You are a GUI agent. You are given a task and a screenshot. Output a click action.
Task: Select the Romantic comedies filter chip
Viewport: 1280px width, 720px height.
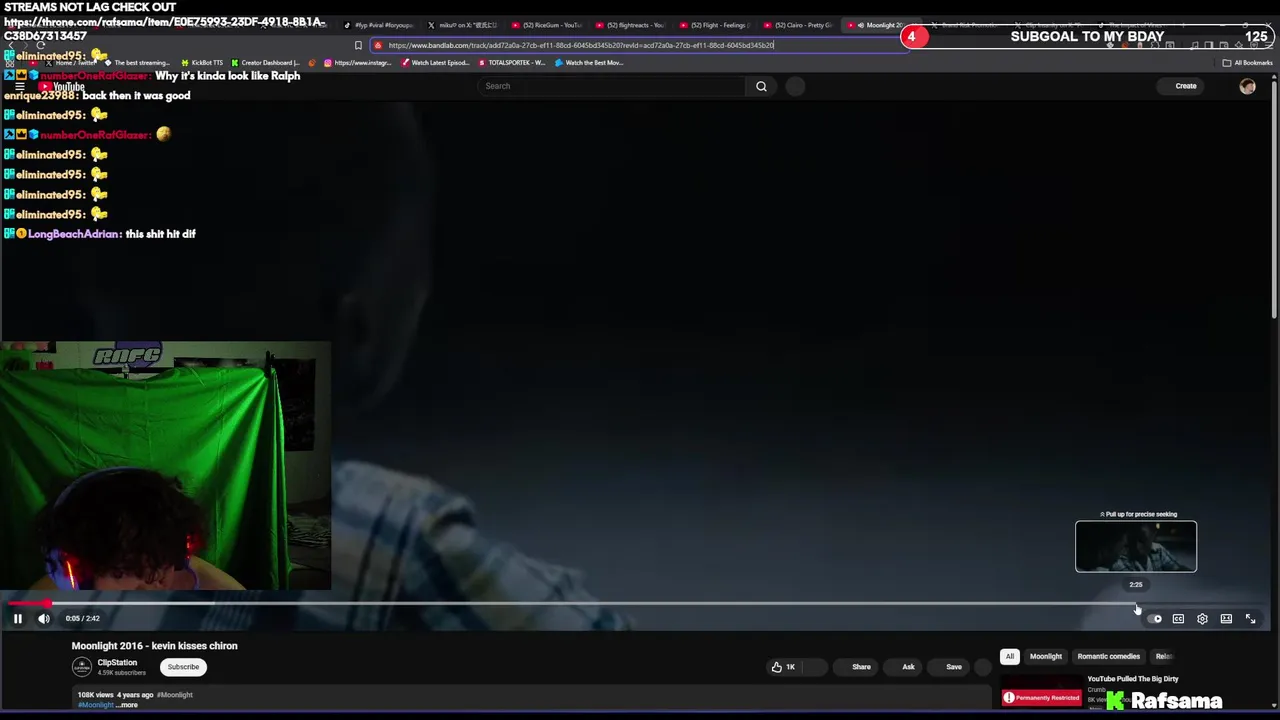[1108, 657]
